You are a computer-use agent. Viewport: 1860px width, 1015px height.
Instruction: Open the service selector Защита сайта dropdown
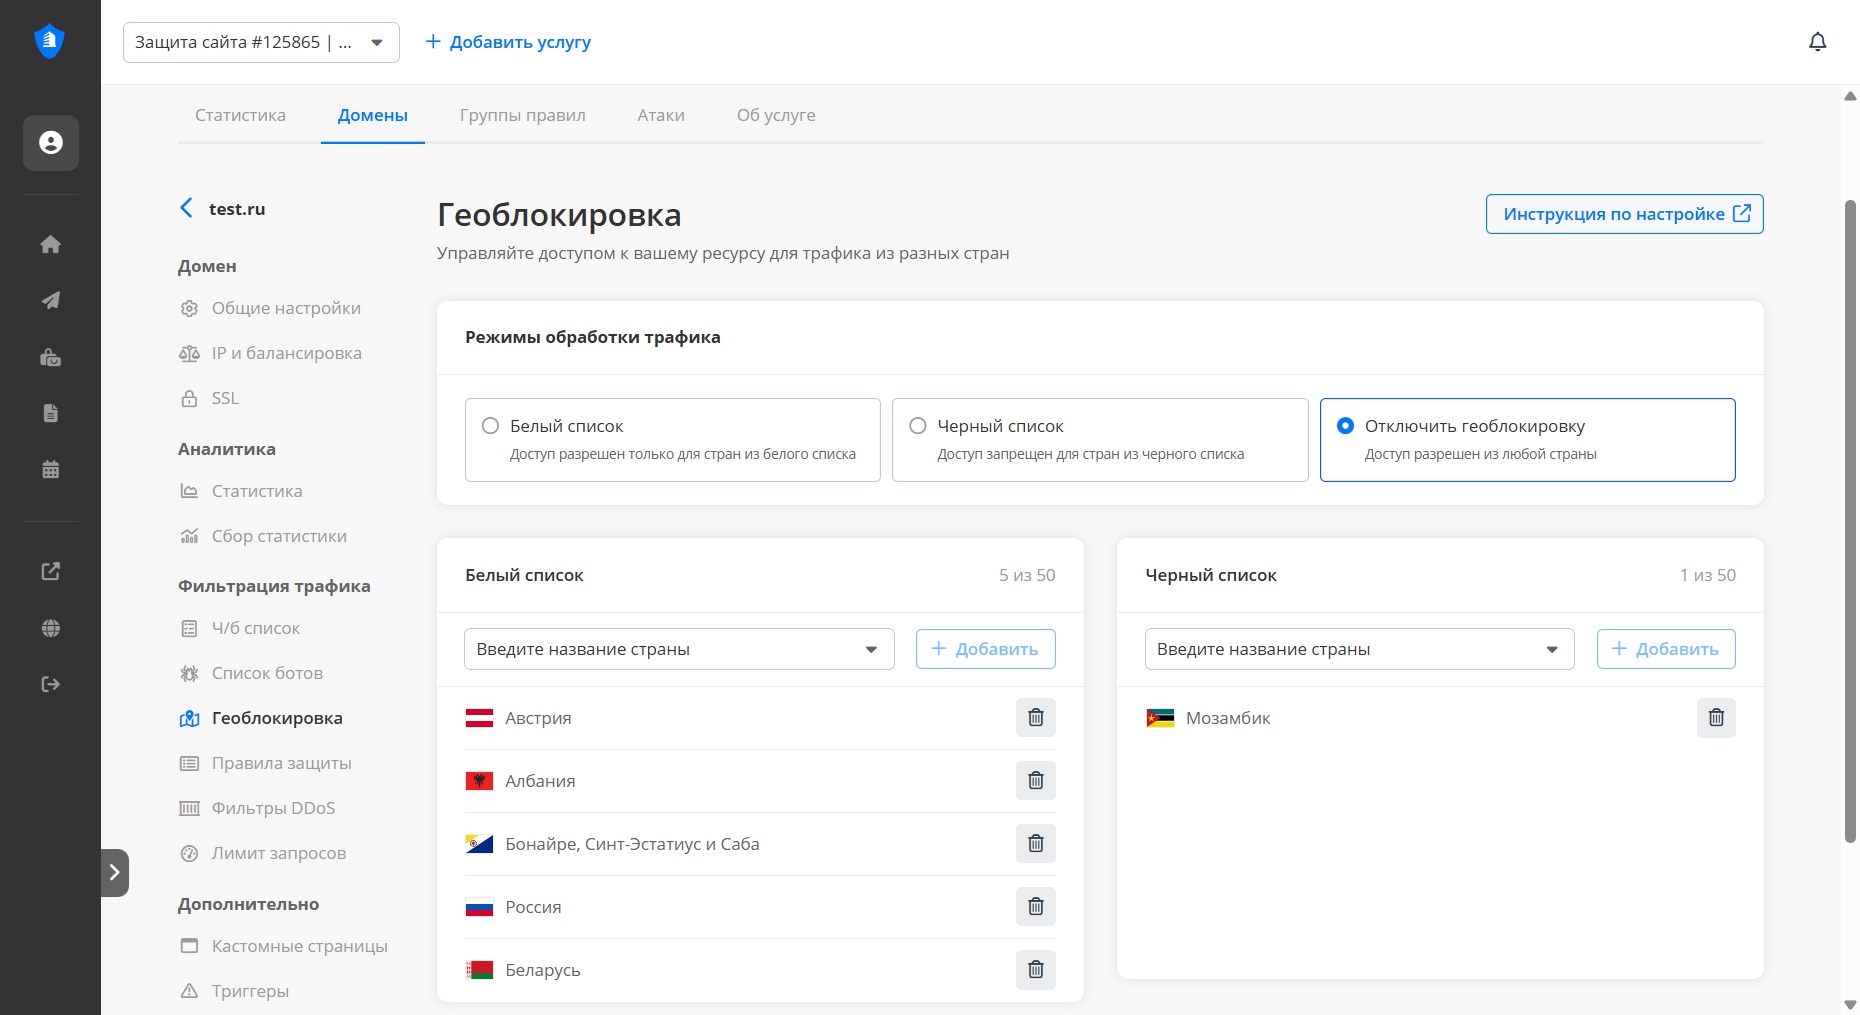click(x=261, y=42)
